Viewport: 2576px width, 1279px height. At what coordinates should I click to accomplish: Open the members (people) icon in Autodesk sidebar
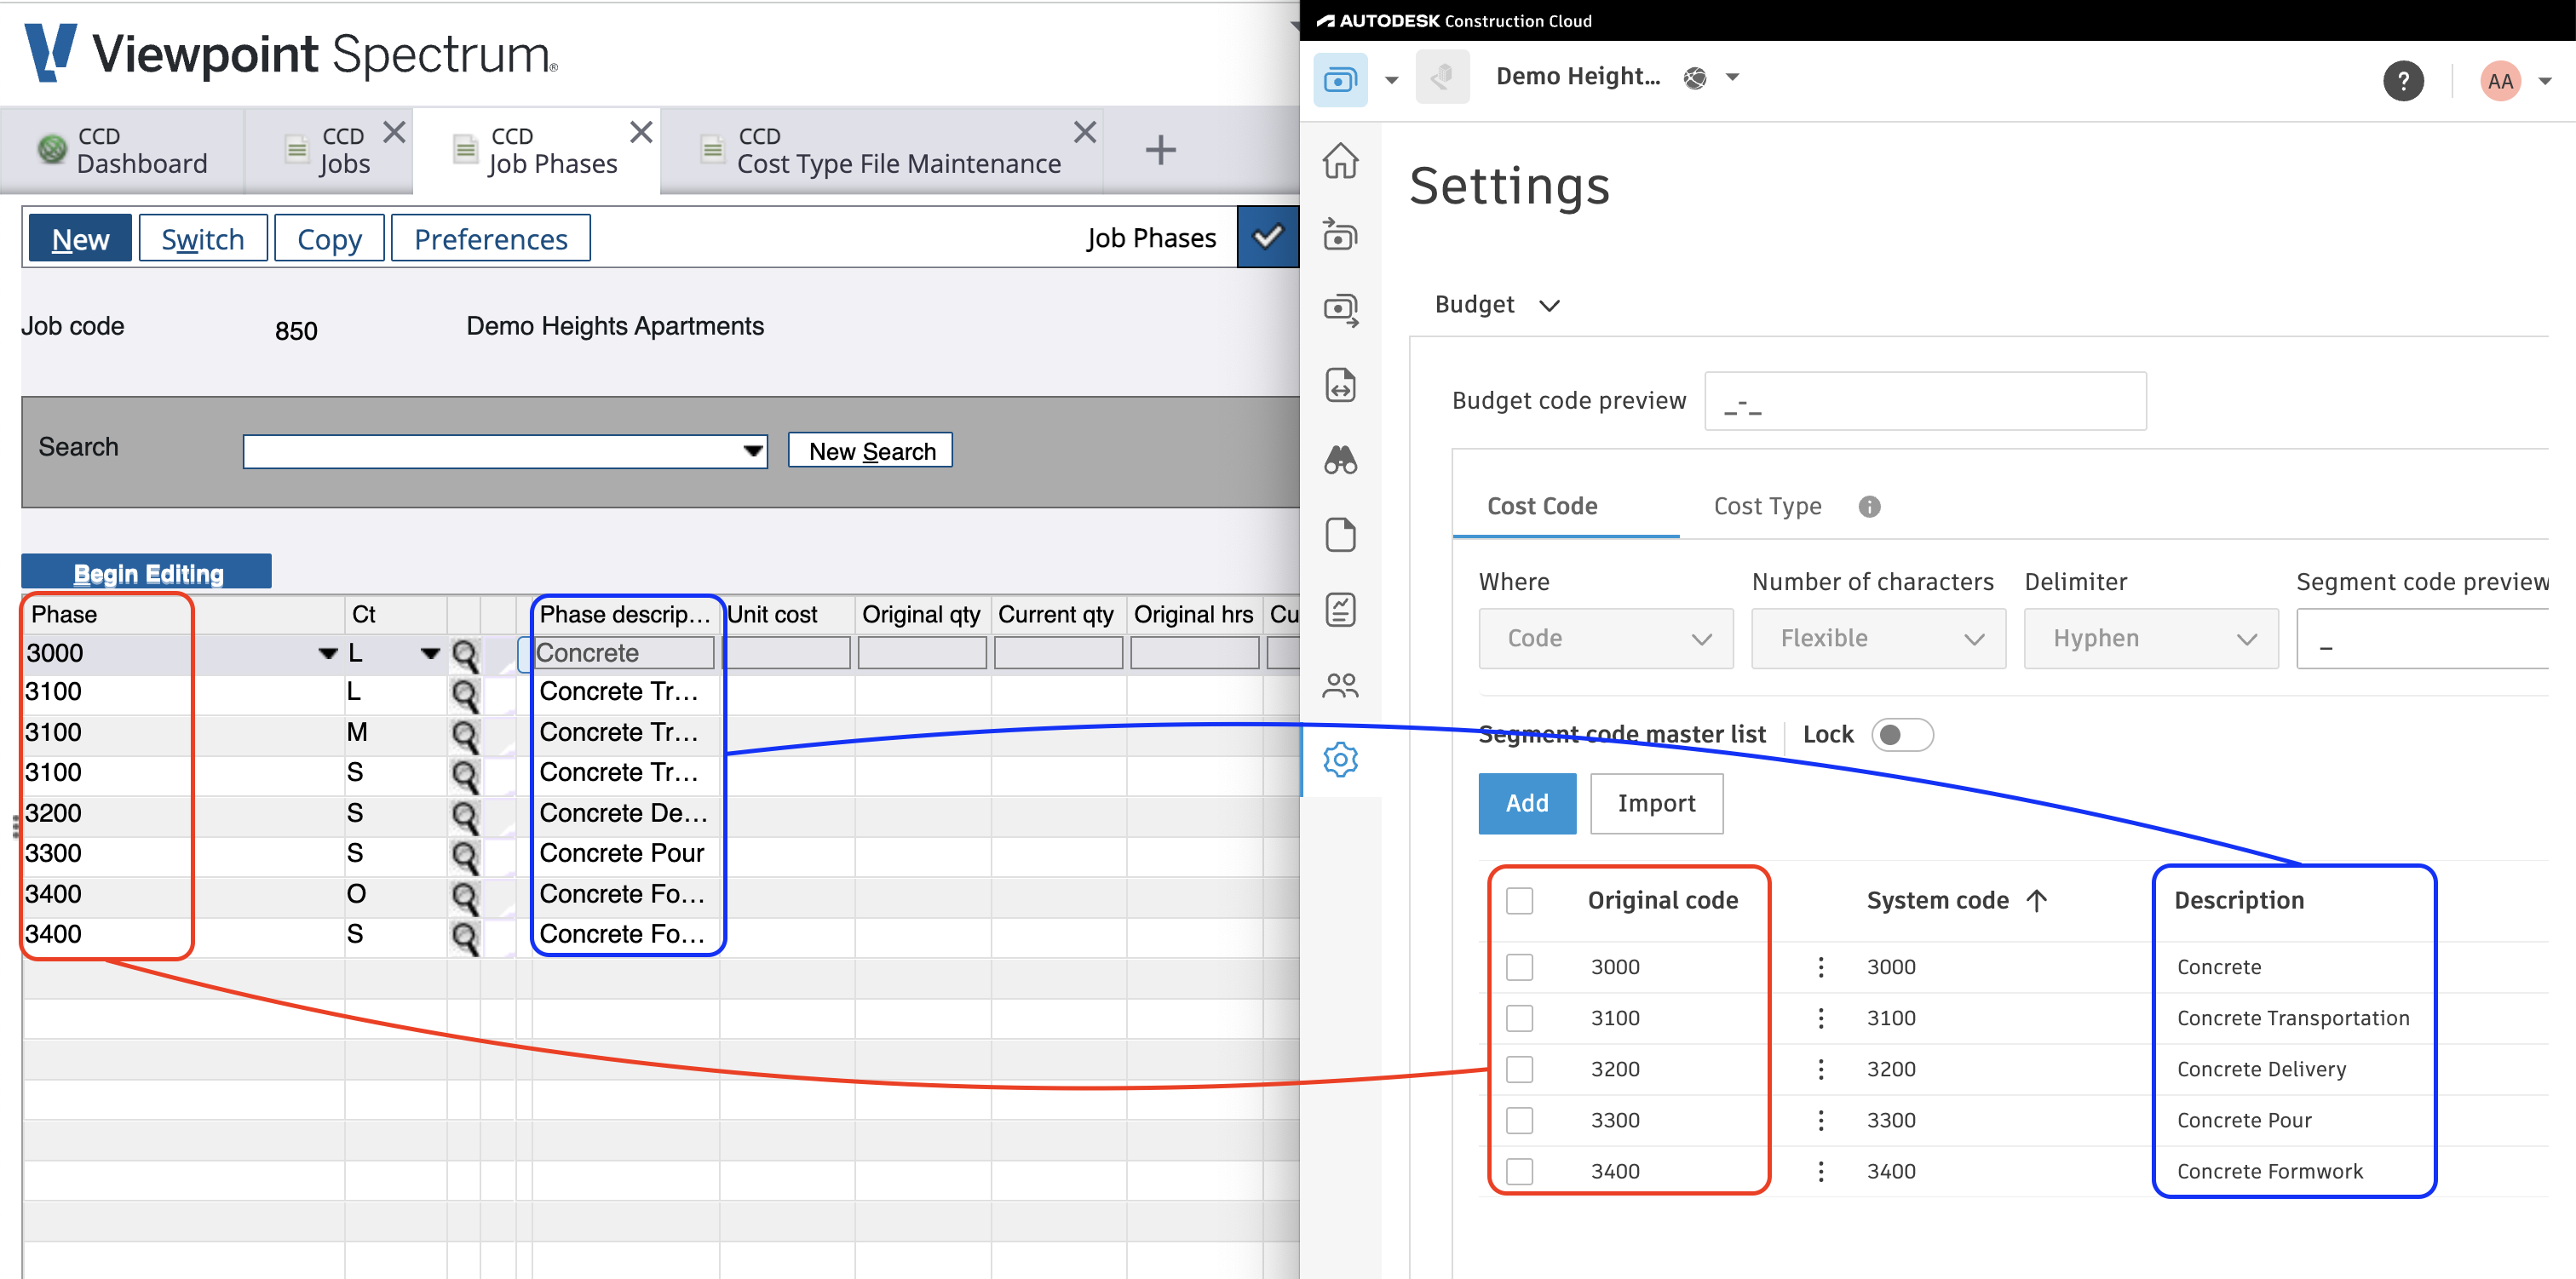pyautogui.click(x=1340, y=685)
